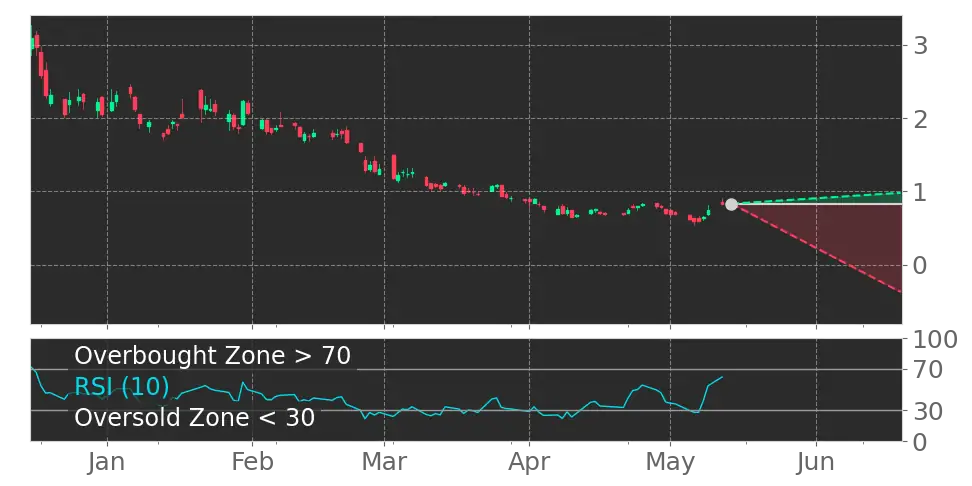Click the price axis value '1'
Screen dimensions: 972x486
[921, 192]
